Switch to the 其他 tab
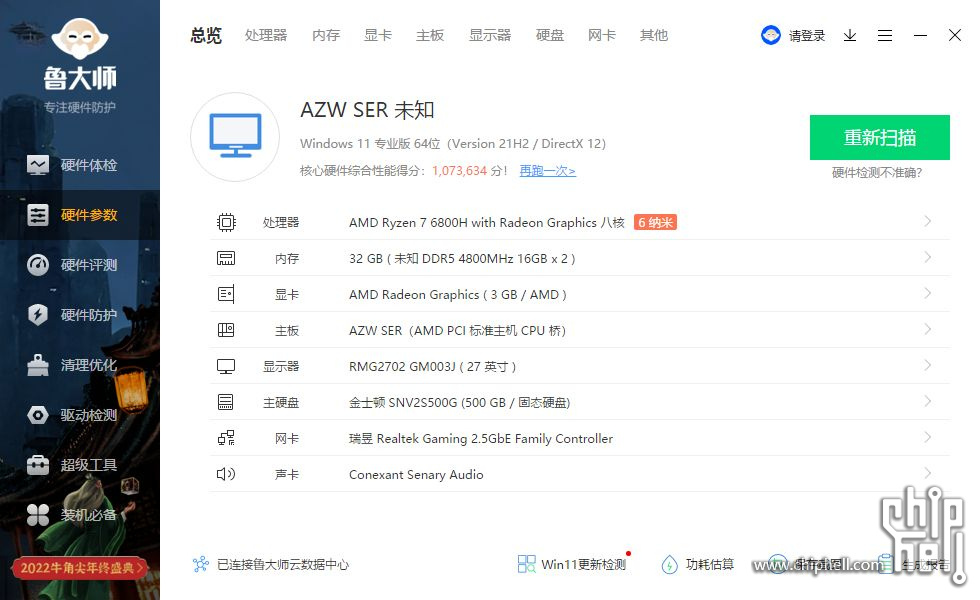 coord(654,36)
